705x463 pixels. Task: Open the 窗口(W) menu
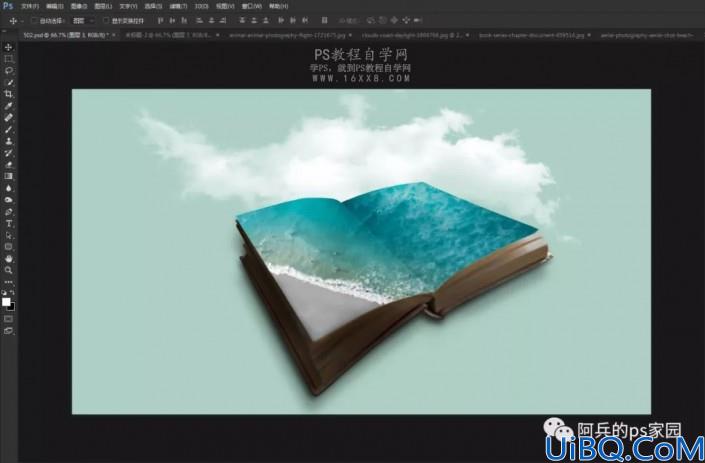pyautogui.click(x=252, y=6)
